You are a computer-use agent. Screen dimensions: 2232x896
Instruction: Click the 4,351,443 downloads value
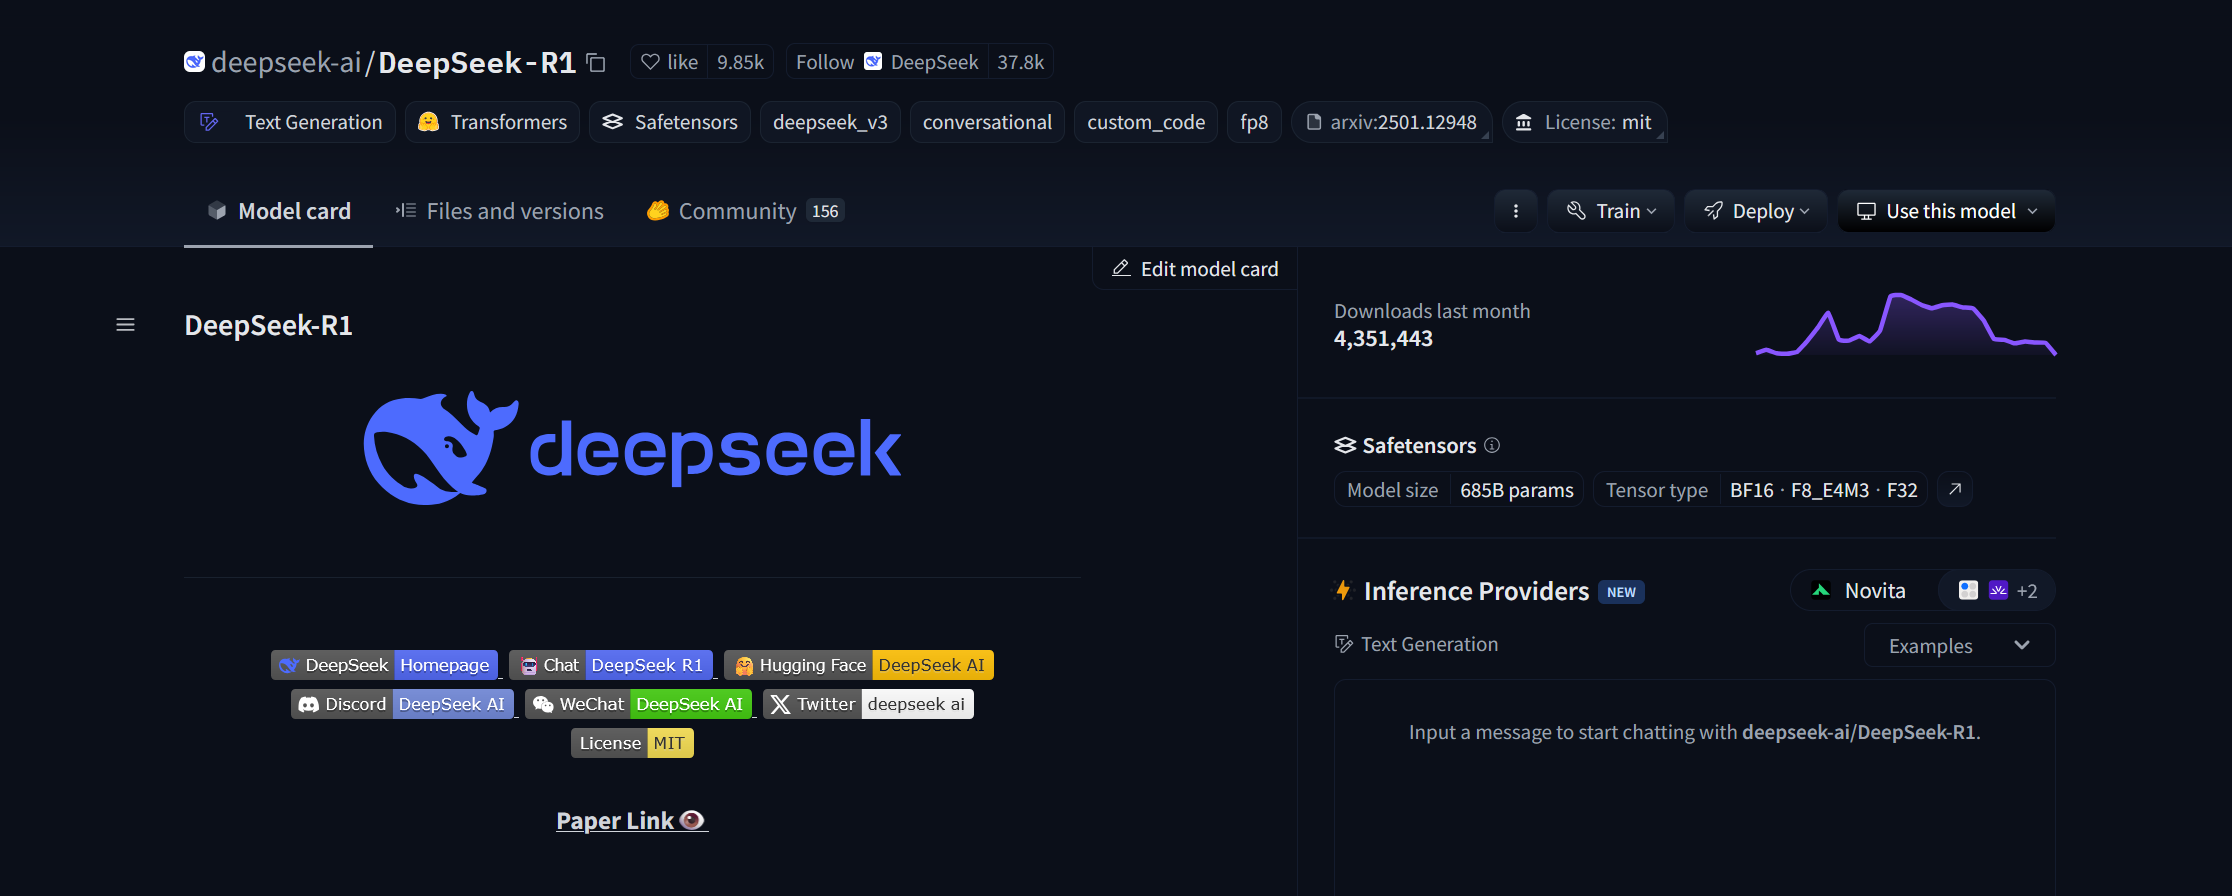[x=1383, y=339]
